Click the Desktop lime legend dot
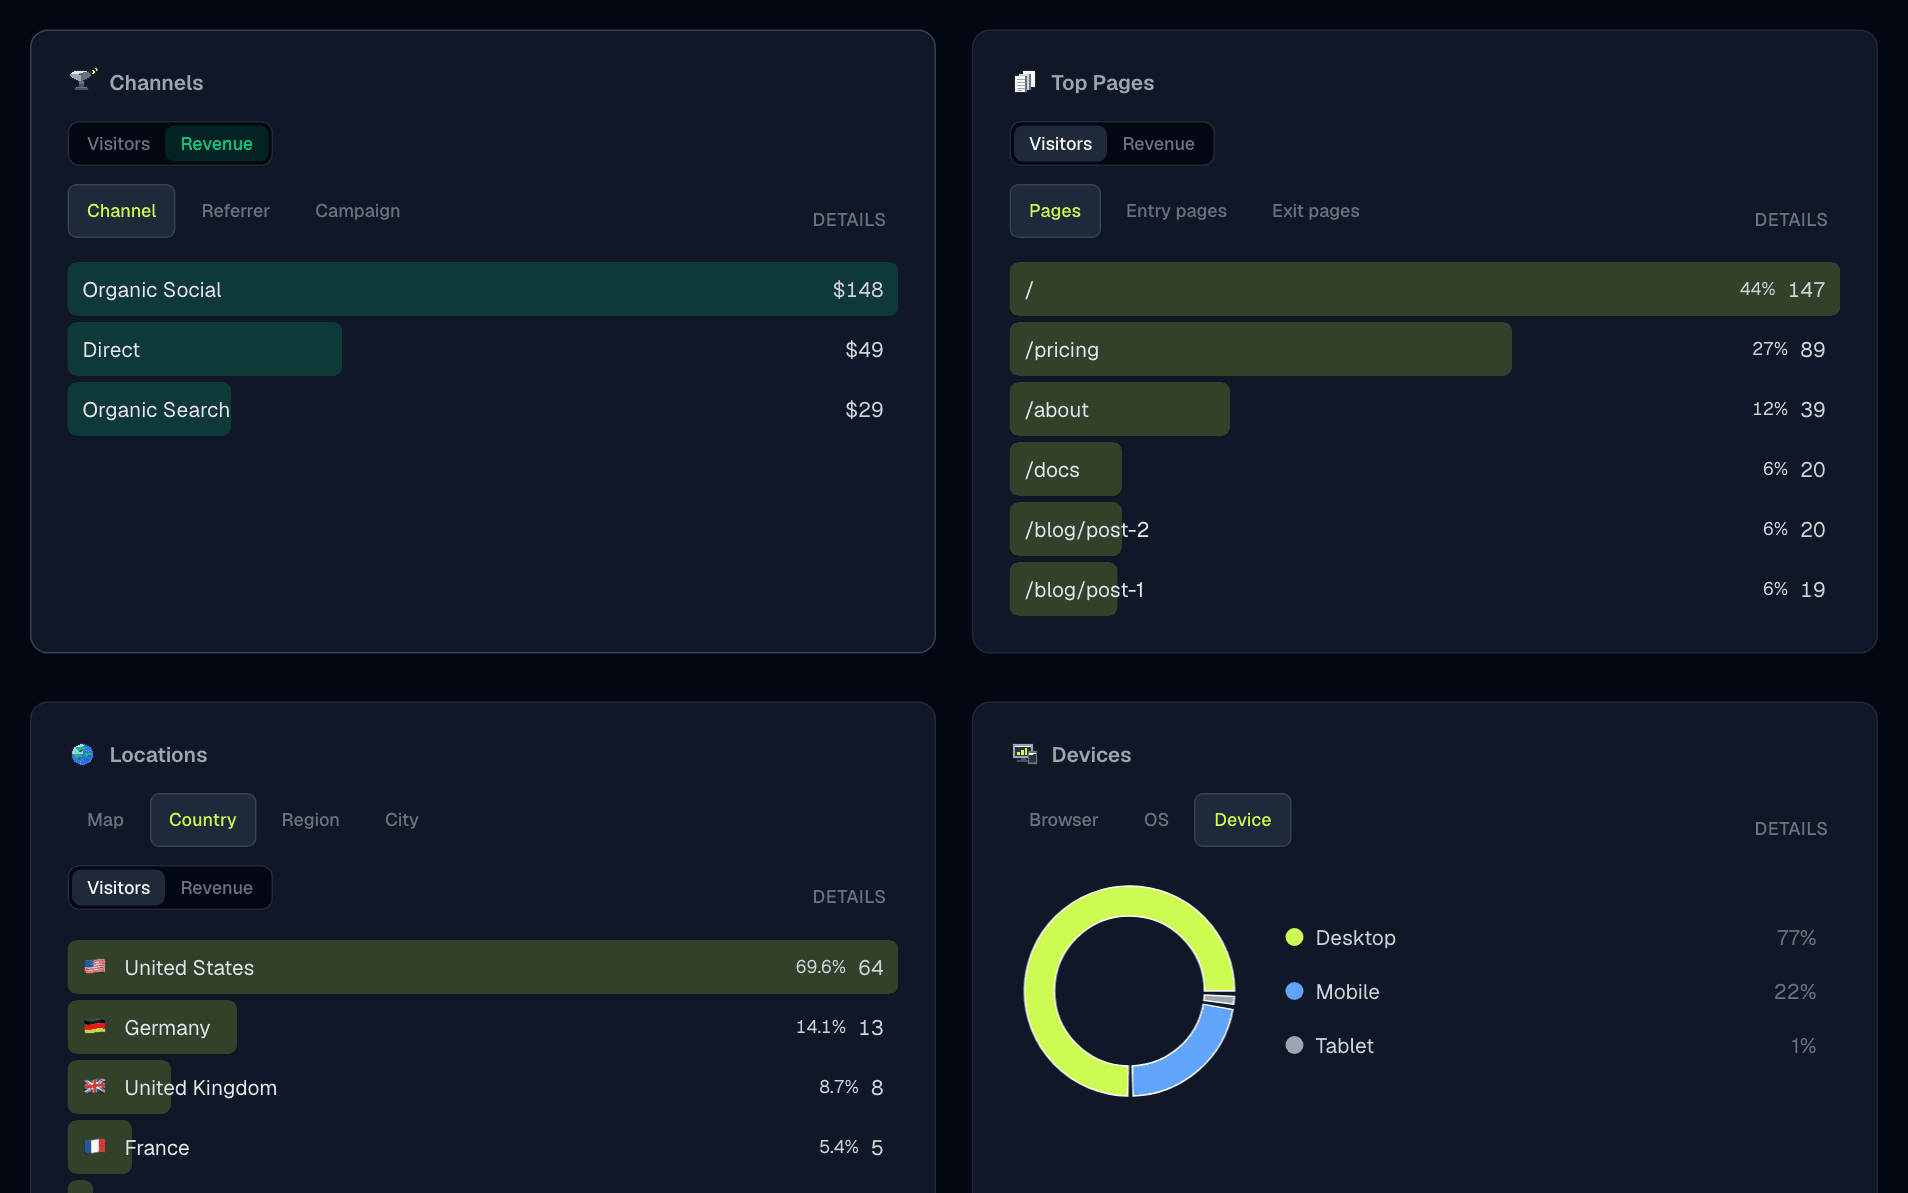The width and height of the screenshot is (1908, 1193). (x=1294, y=937)
